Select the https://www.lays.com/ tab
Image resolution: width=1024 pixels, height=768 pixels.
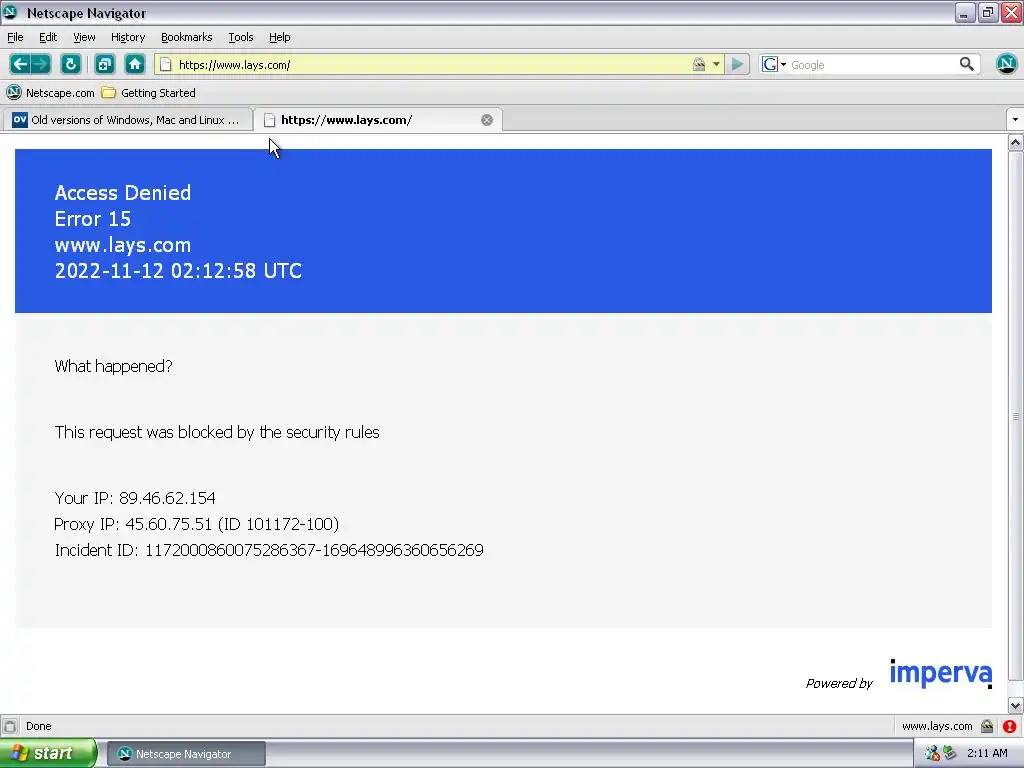tap(377, 120)
